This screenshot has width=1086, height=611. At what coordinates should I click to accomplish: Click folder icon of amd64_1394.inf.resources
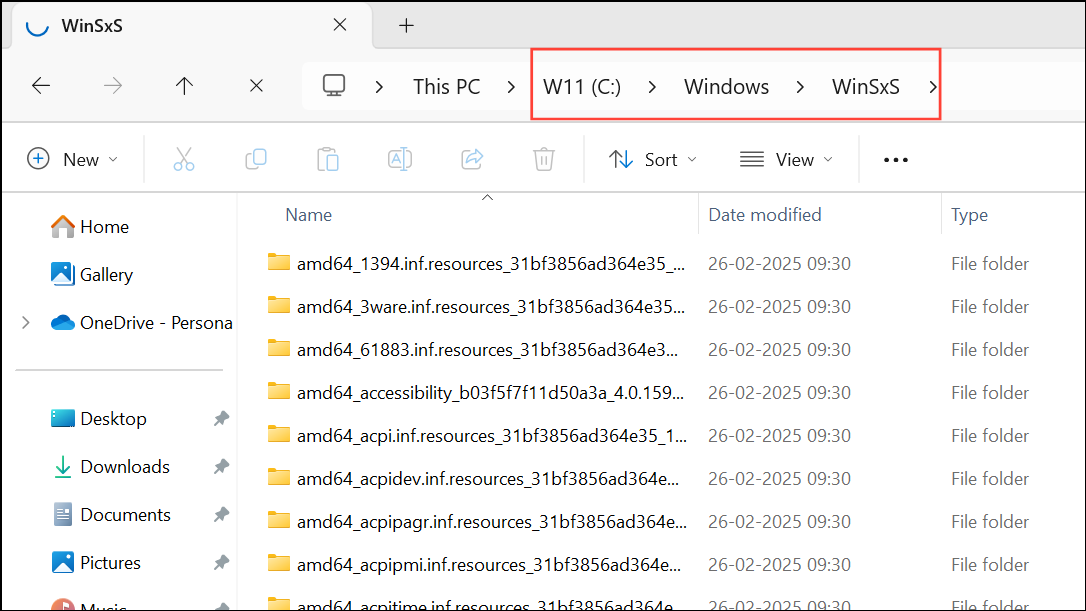[x=278, y=263]
